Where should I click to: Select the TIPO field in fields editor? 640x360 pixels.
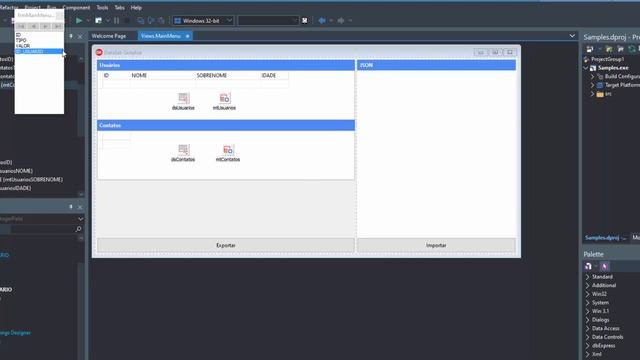point(39,40)
